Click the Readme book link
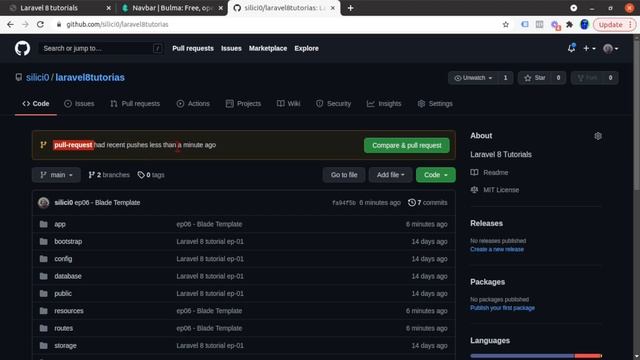The image size is (640, 360). [x=489, y=173]
